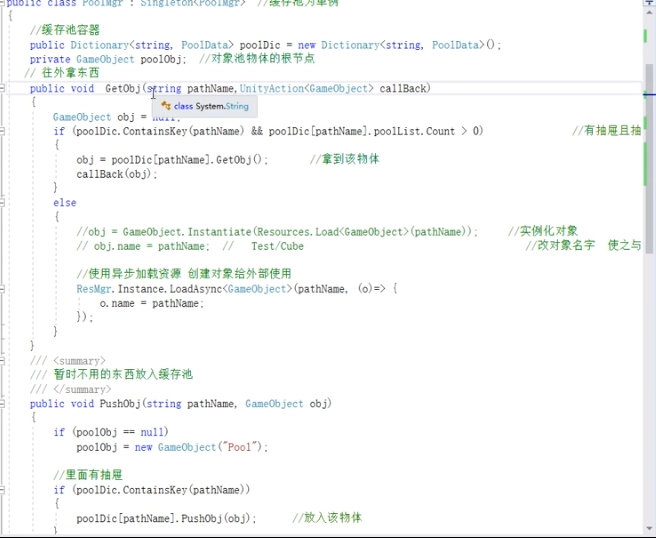This screenshot has height=538, width=656.
Task: Collapse the else block outlining toggle
Action: (2, 203)
